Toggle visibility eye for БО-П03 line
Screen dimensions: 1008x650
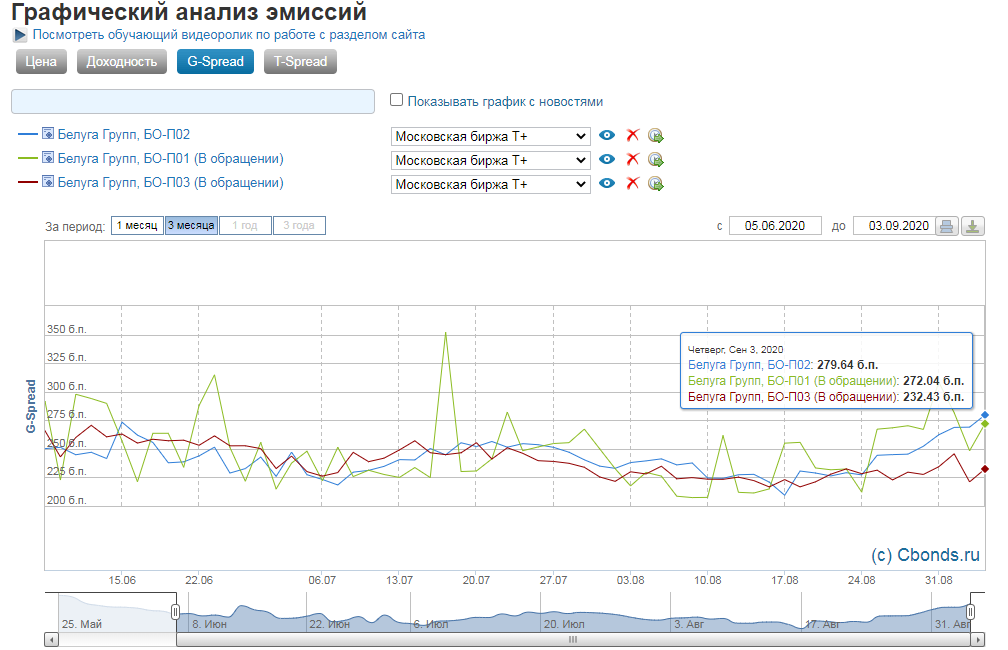[x=607, y=183]
